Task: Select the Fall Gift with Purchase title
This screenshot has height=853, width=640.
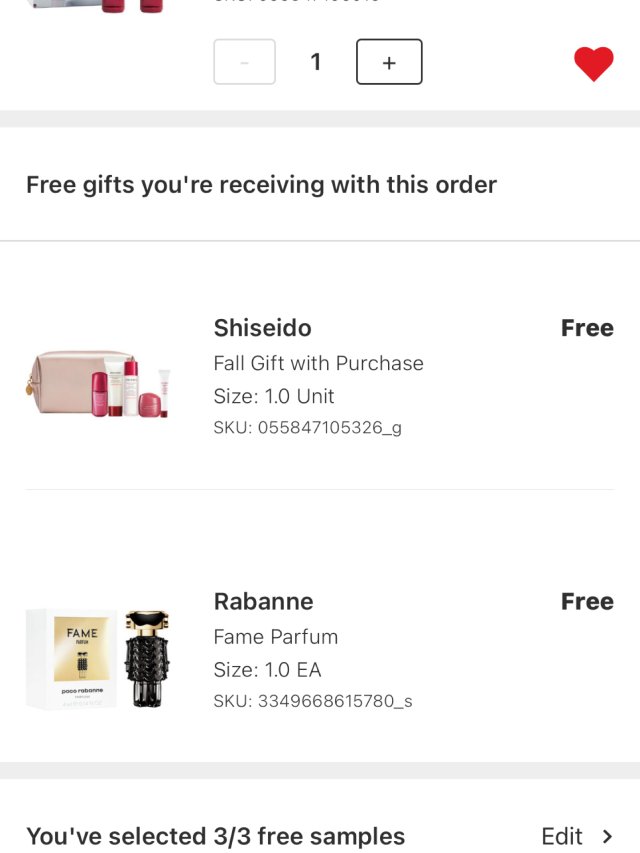Action: pyautogui.click(x=318, y=363)
